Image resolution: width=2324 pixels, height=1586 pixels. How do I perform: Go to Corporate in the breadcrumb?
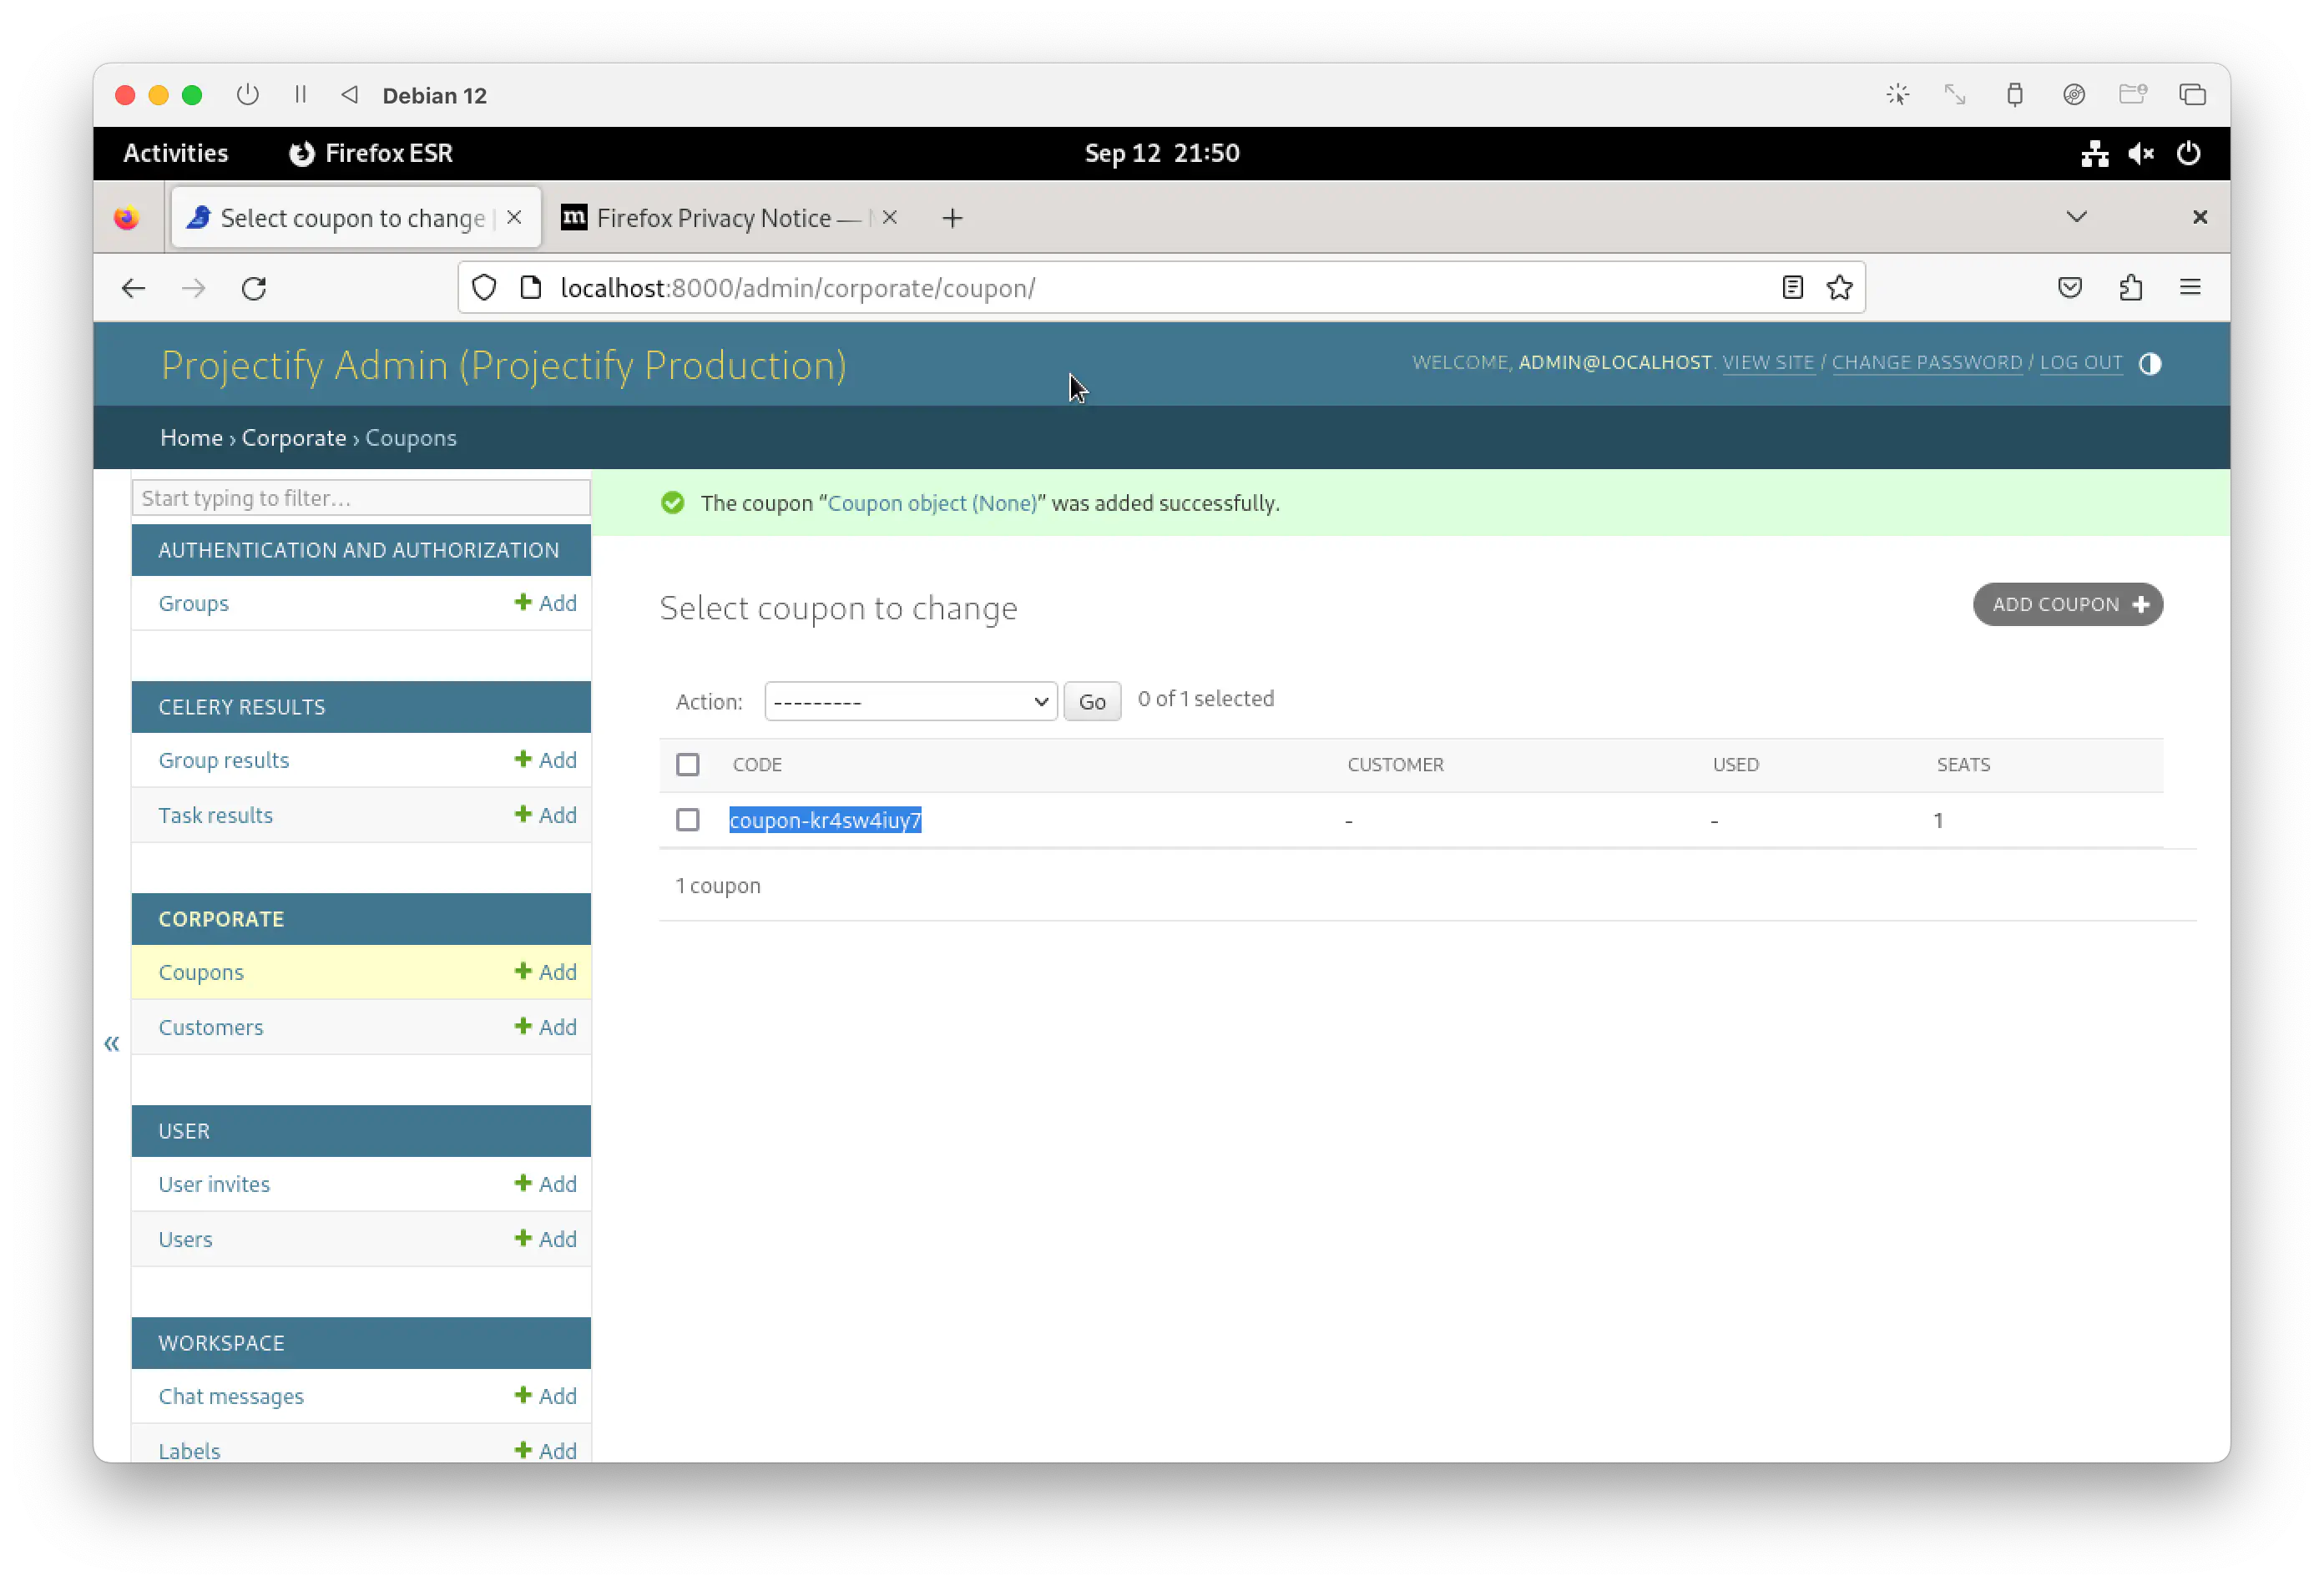[293, 438]
